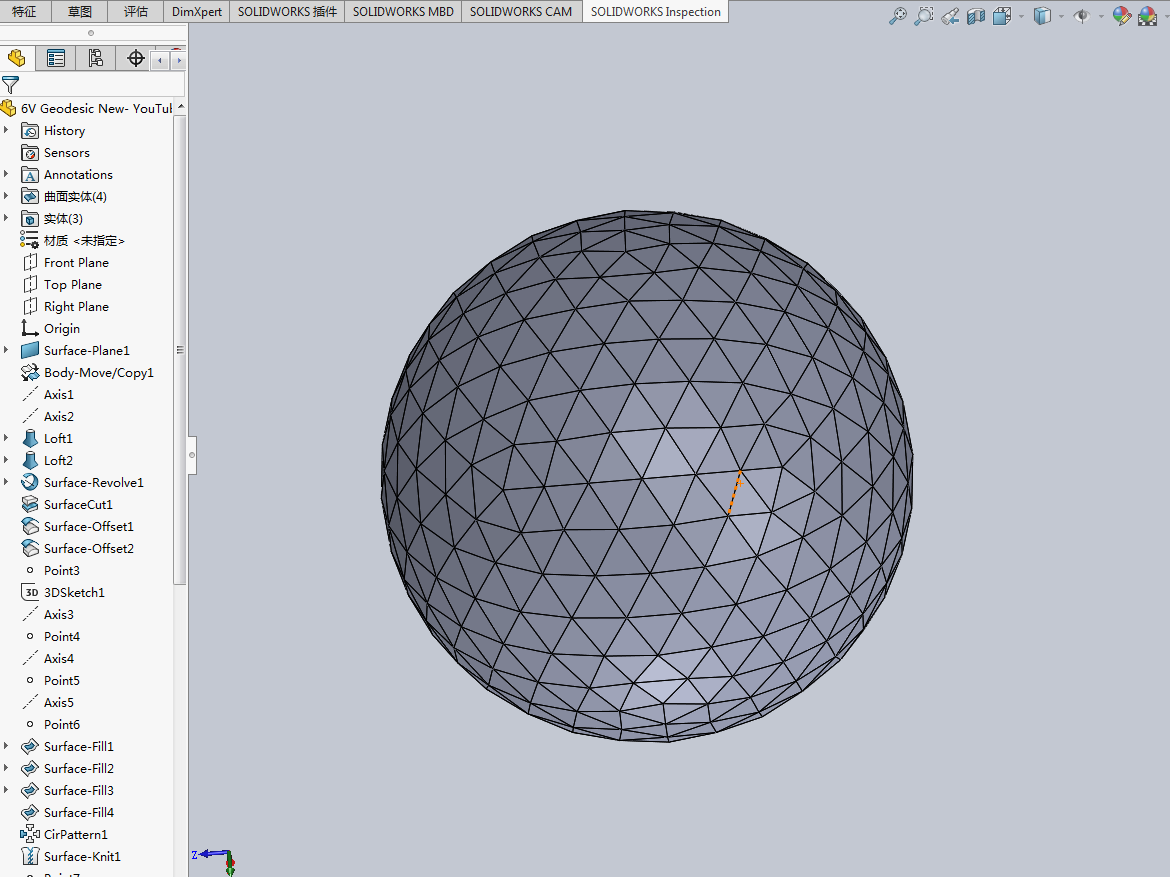Click the Edit Appearance color ball icon

click(1121, 16)
